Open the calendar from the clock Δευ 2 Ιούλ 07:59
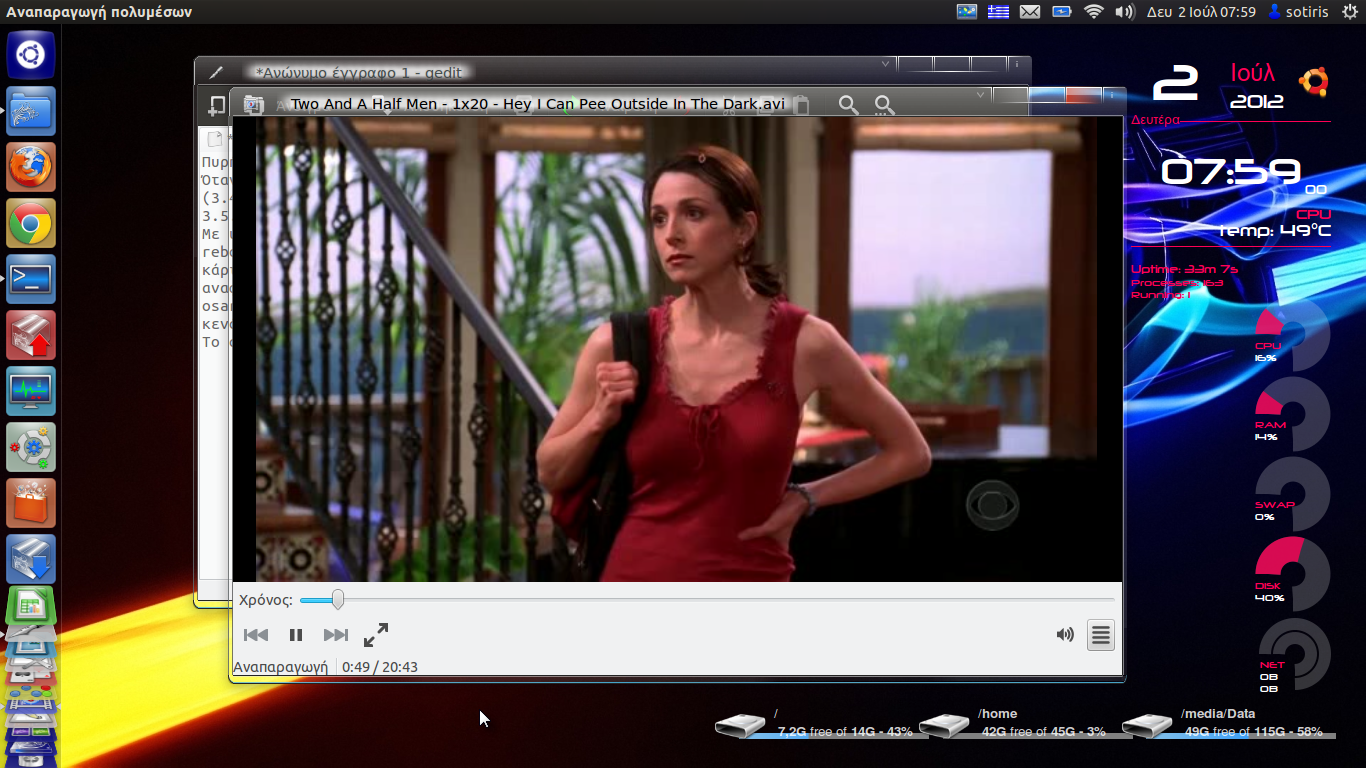This screenshot has width=1366, height=768. tap(1201, 12)
